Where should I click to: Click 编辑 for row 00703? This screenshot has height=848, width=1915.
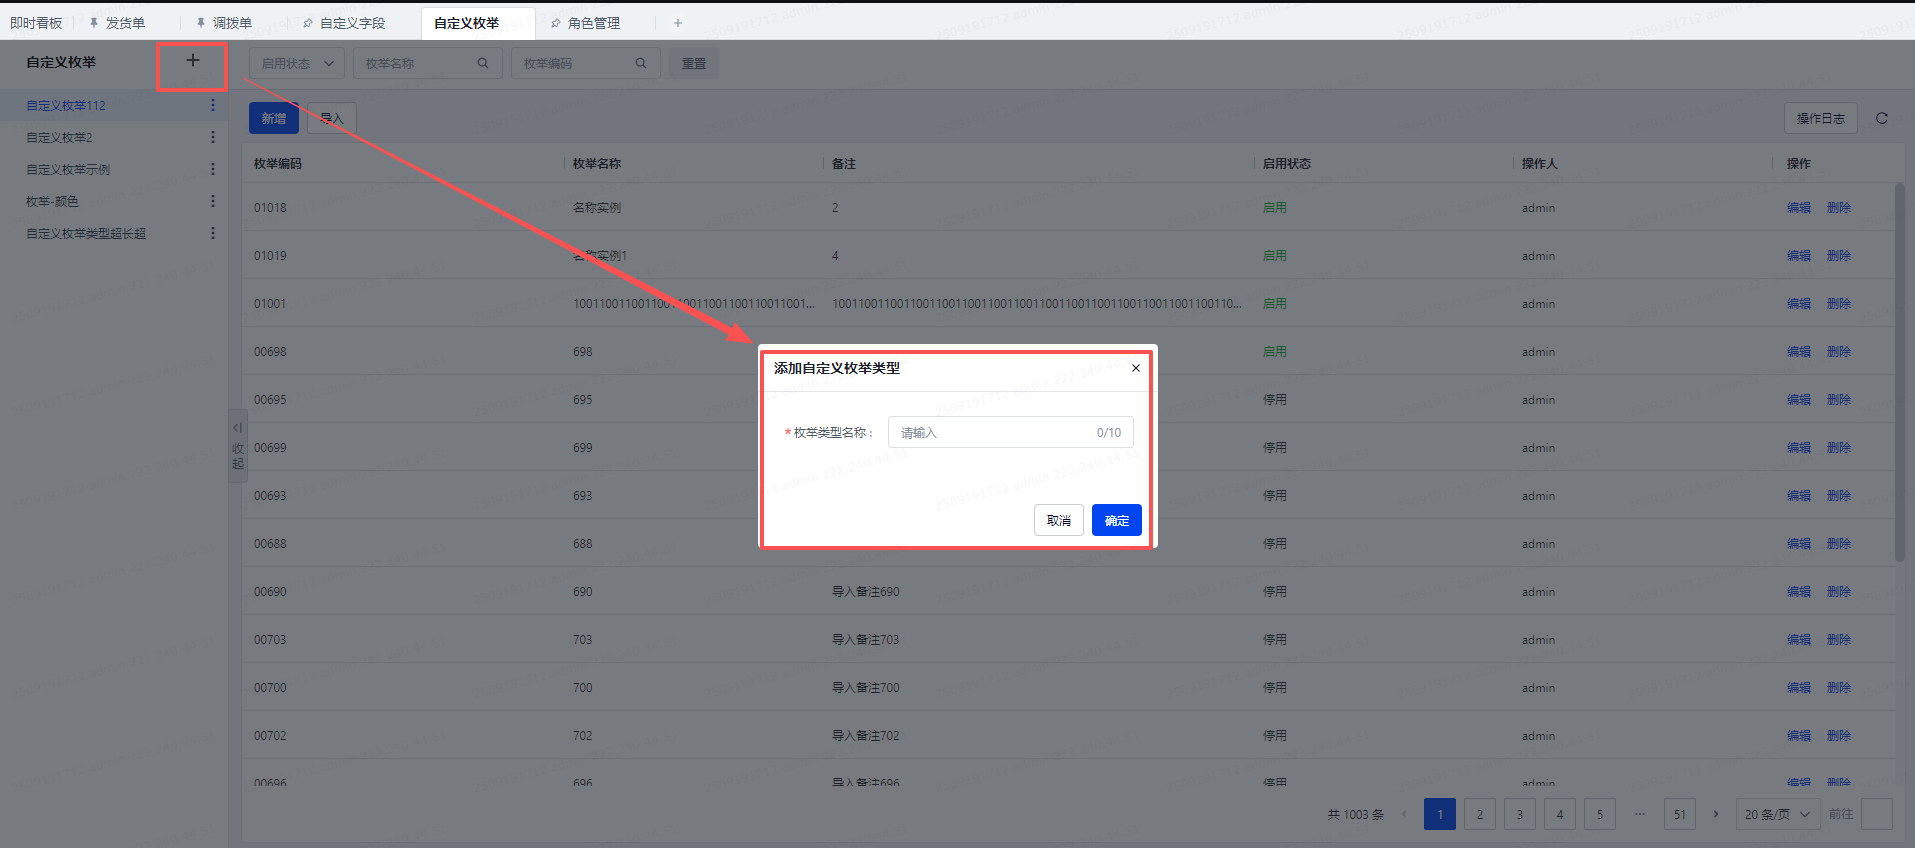tap(1799, 640)
